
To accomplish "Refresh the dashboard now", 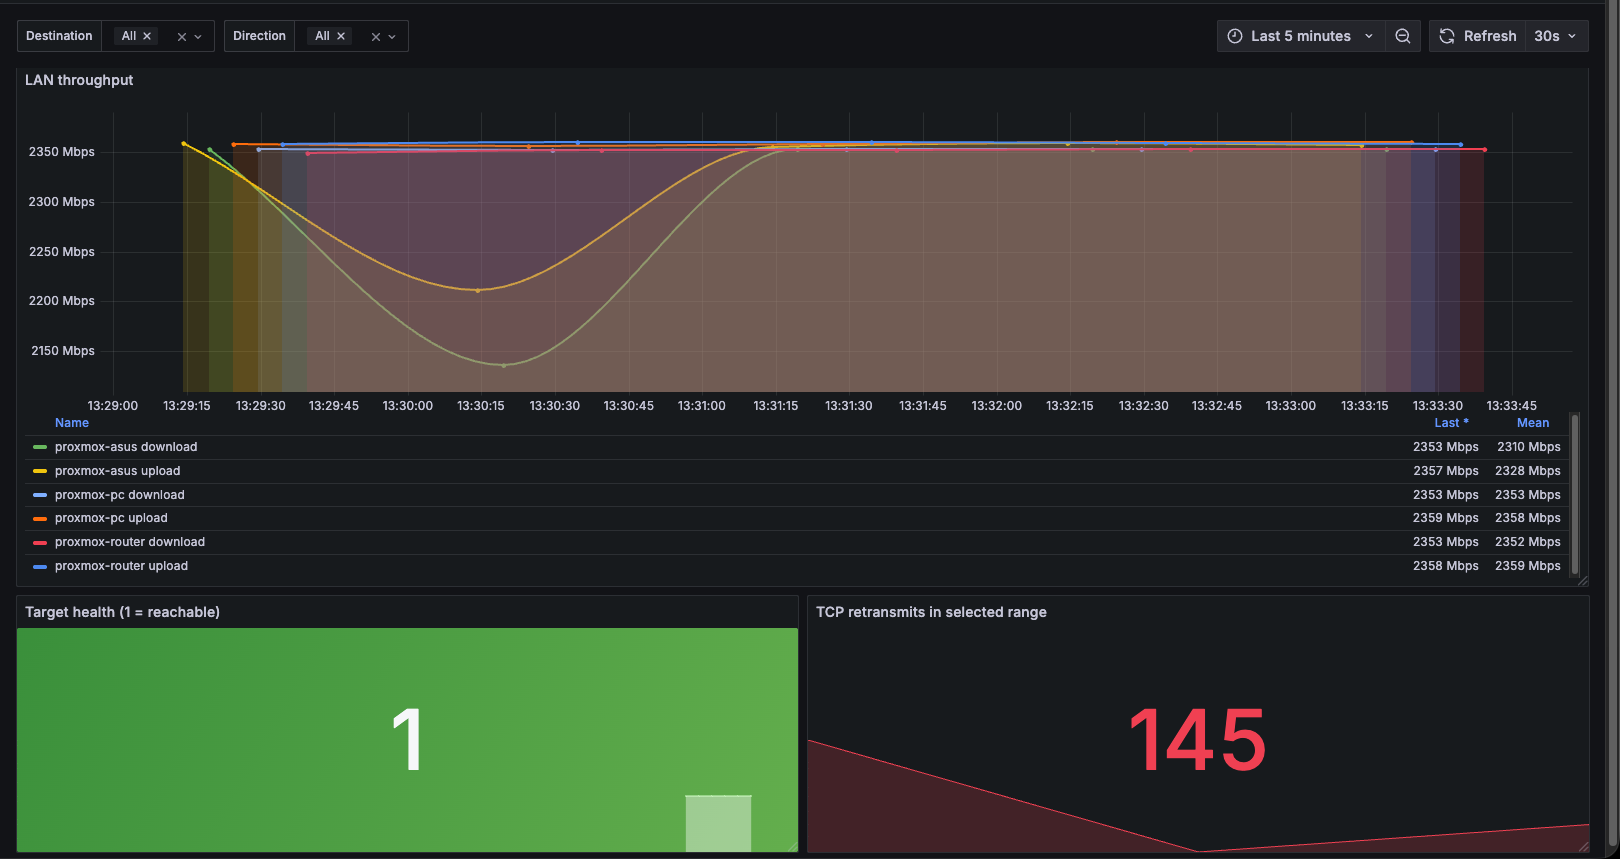I will coord(1478,36).
